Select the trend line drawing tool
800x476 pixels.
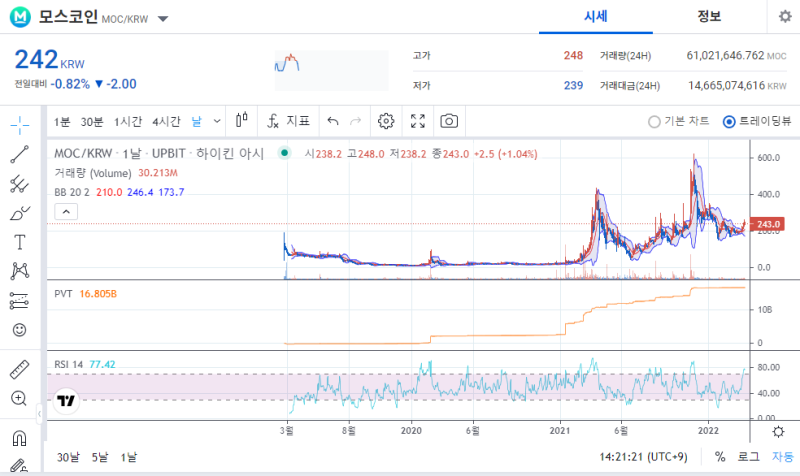pyautogui.click(x=19, y=154)
